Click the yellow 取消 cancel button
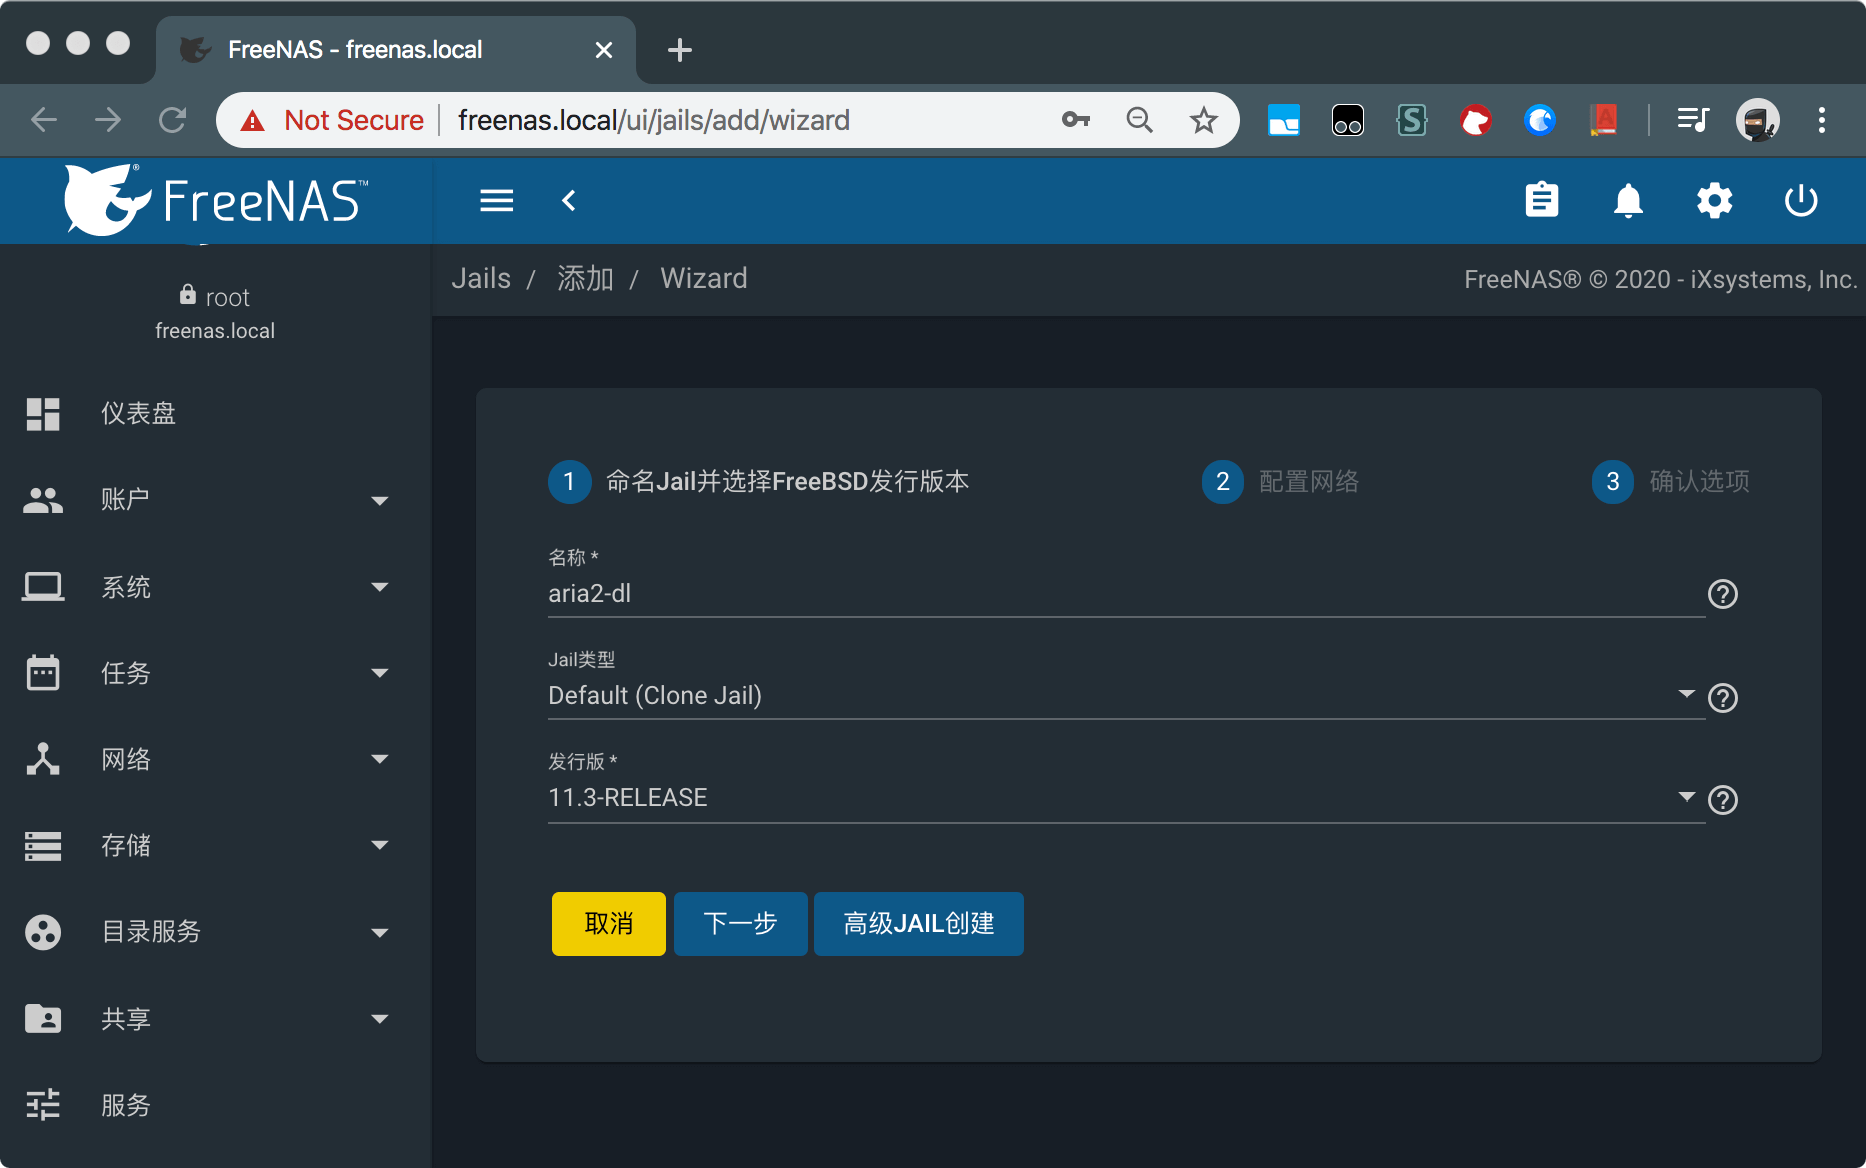Image resolution: width=1866 pixels, height=1168 pixels. tap(608, 923)
